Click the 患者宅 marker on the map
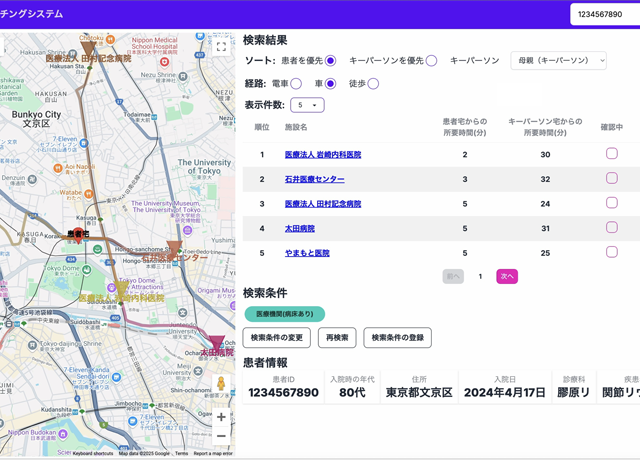The image size is (640, 460). tap(78, 234)
